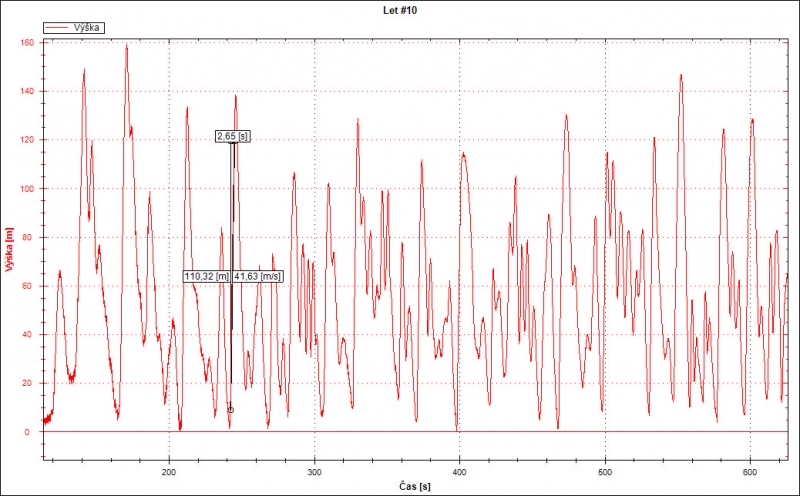Click the 2,65 [s] time label
800x496 pixels.
click(x=232, y=136)
